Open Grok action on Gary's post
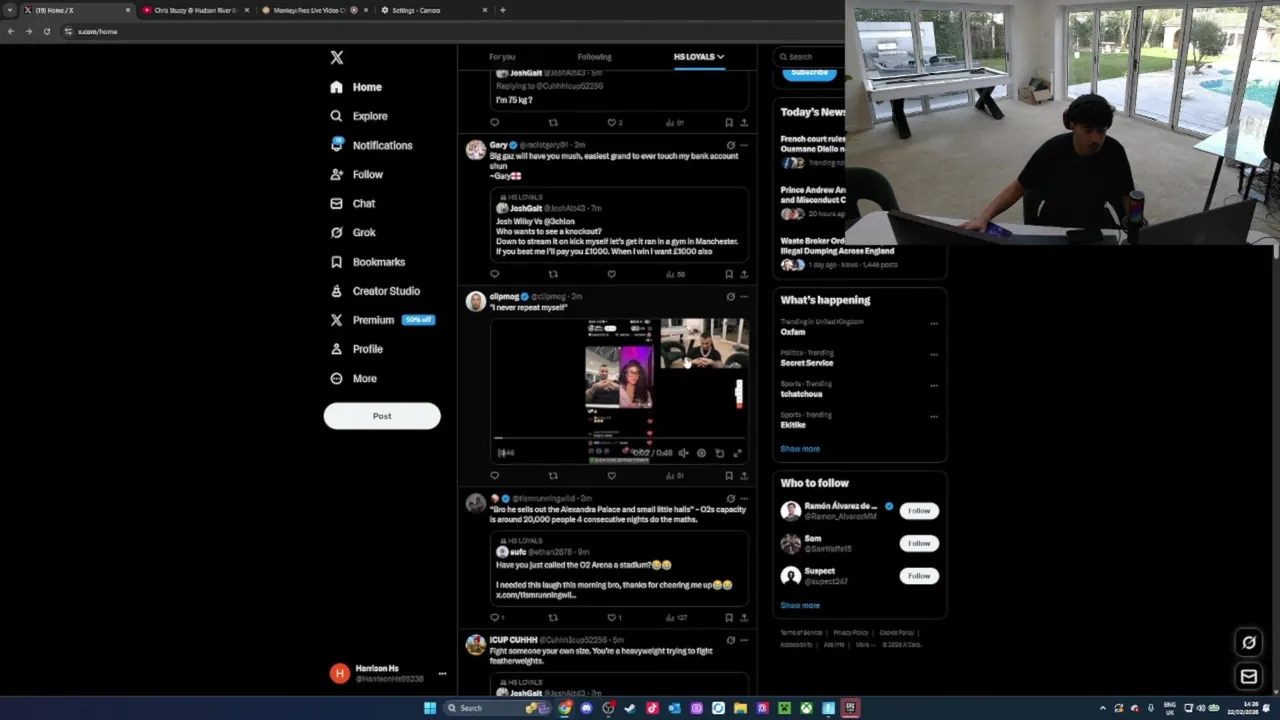Viewport: 1280px width, 720px height. point(730,145)
